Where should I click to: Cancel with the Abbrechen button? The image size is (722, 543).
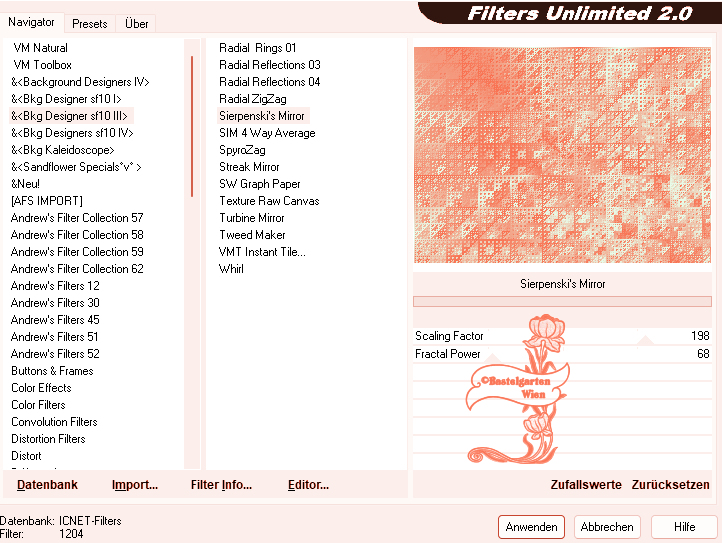607,527
